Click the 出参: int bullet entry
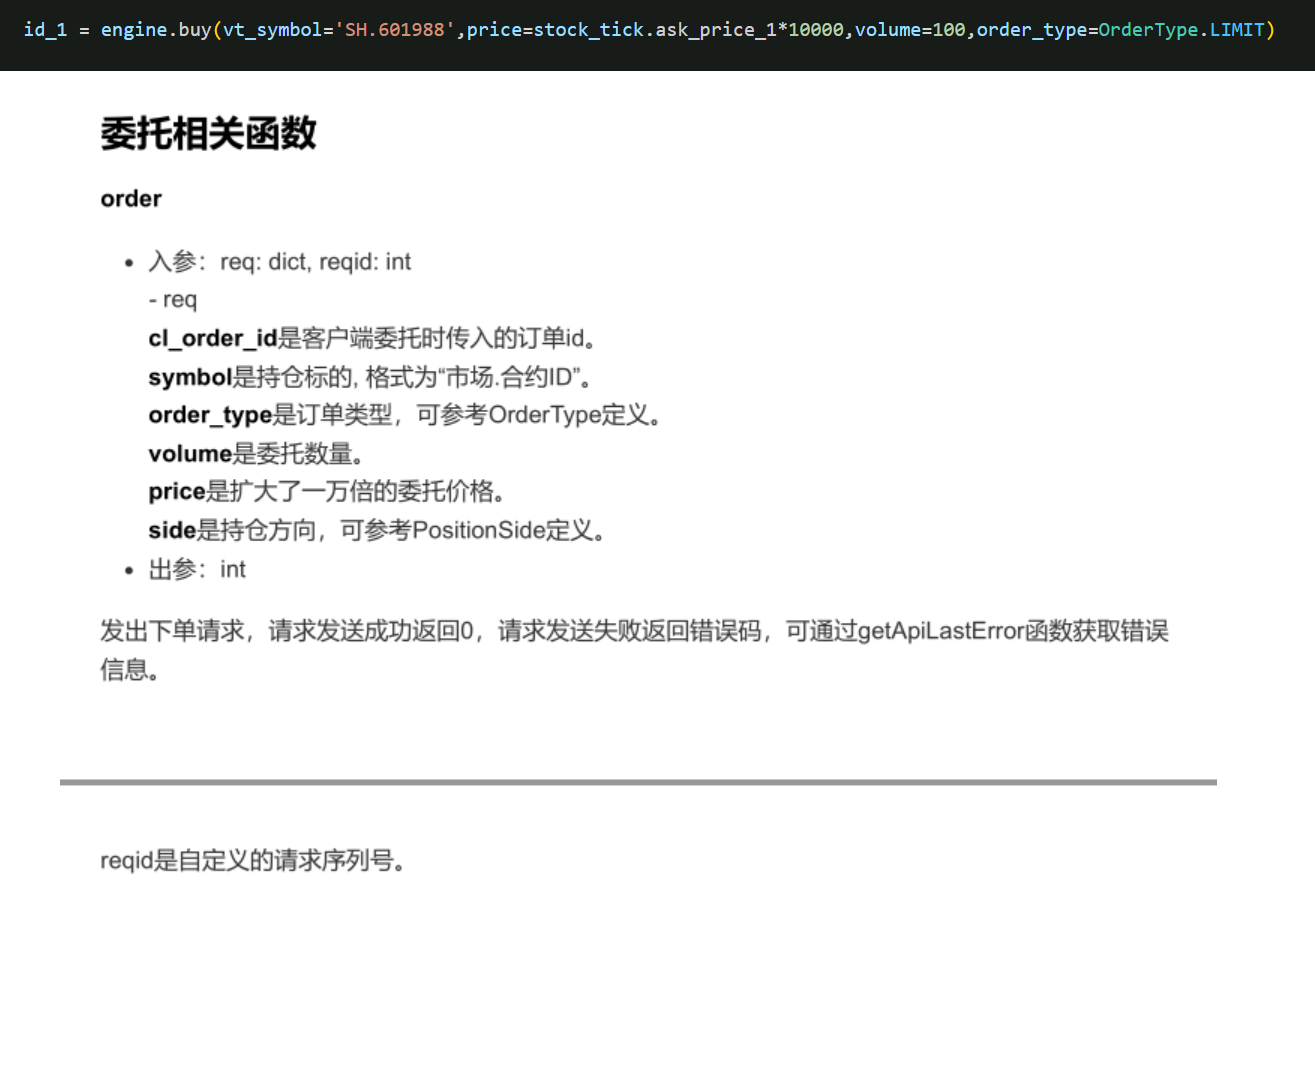The image size is (1315, 1082). pyautogui.click(x=196, y=569)
